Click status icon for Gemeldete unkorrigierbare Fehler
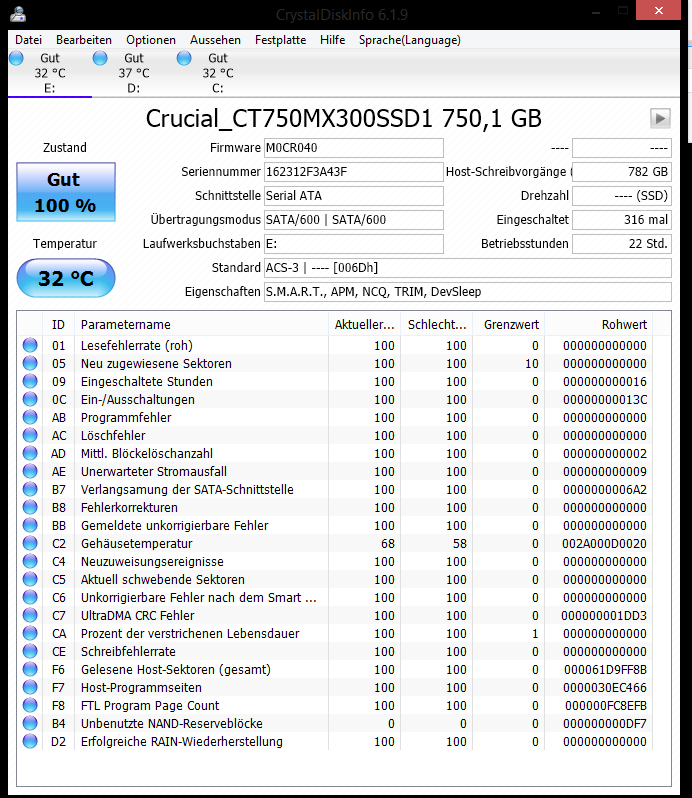Screen dimensions: 692x798 [x=30, y=525]
